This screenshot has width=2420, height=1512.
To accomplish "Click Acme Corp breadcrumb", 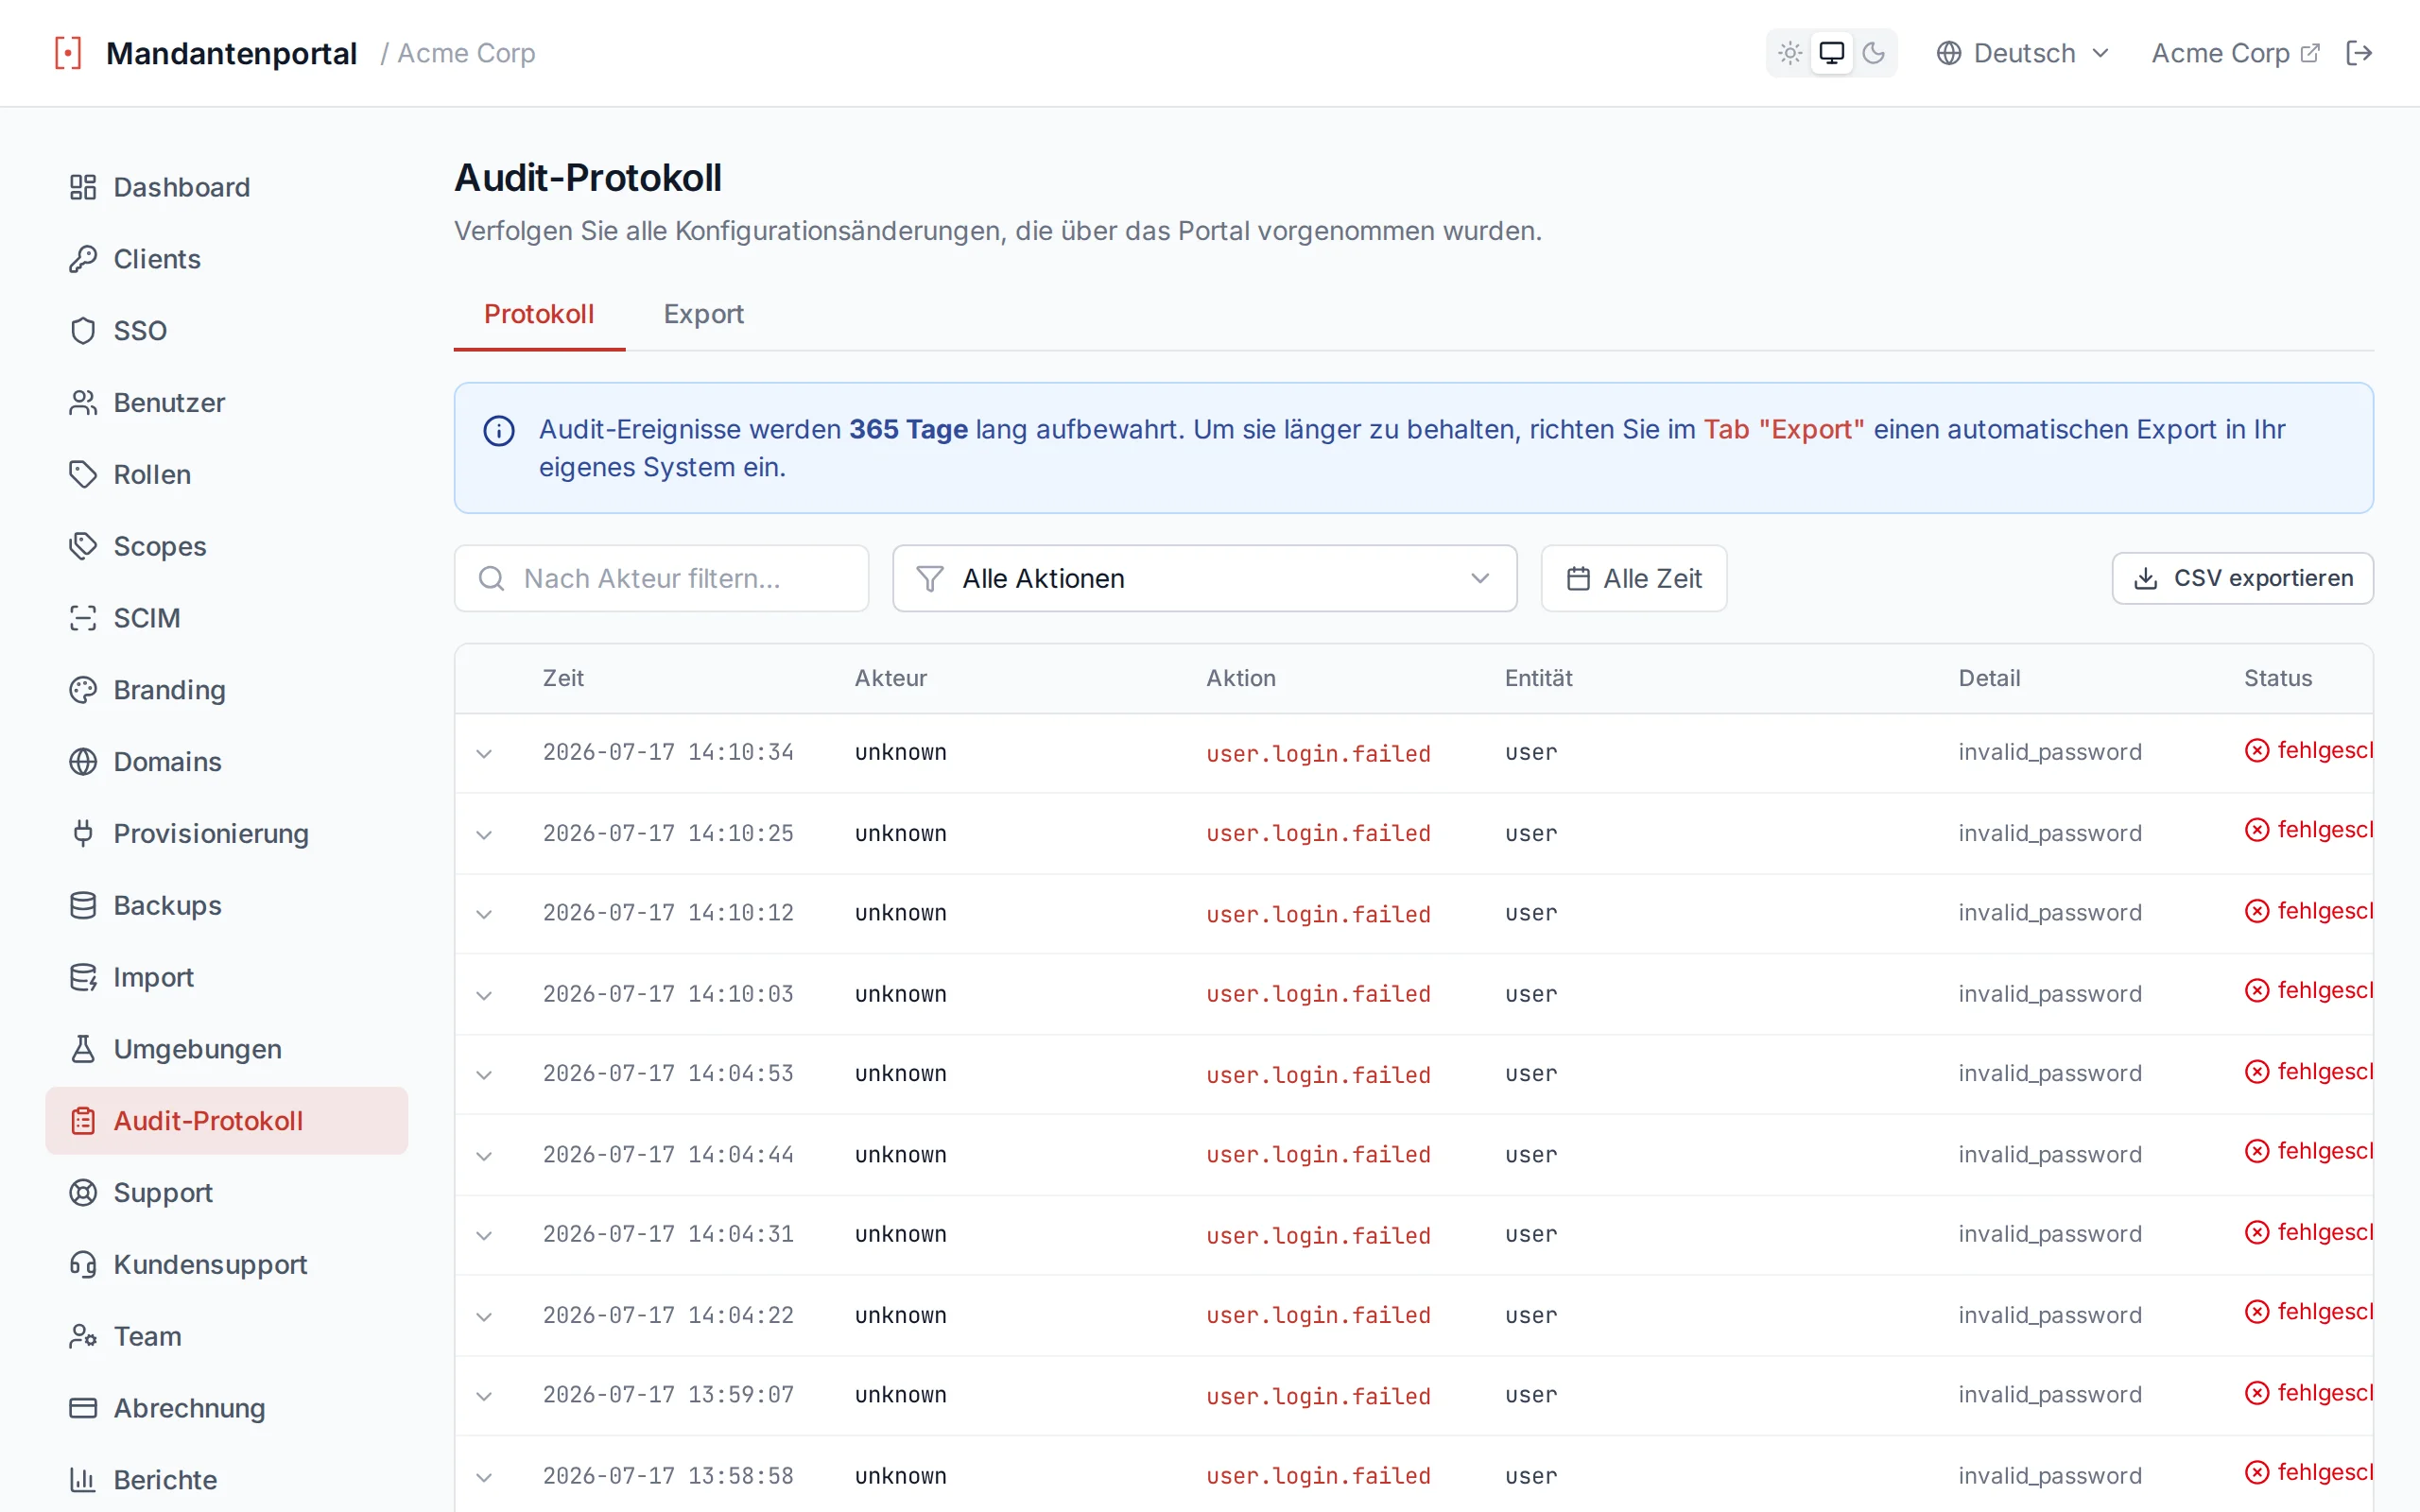I will tap(466, 53).
